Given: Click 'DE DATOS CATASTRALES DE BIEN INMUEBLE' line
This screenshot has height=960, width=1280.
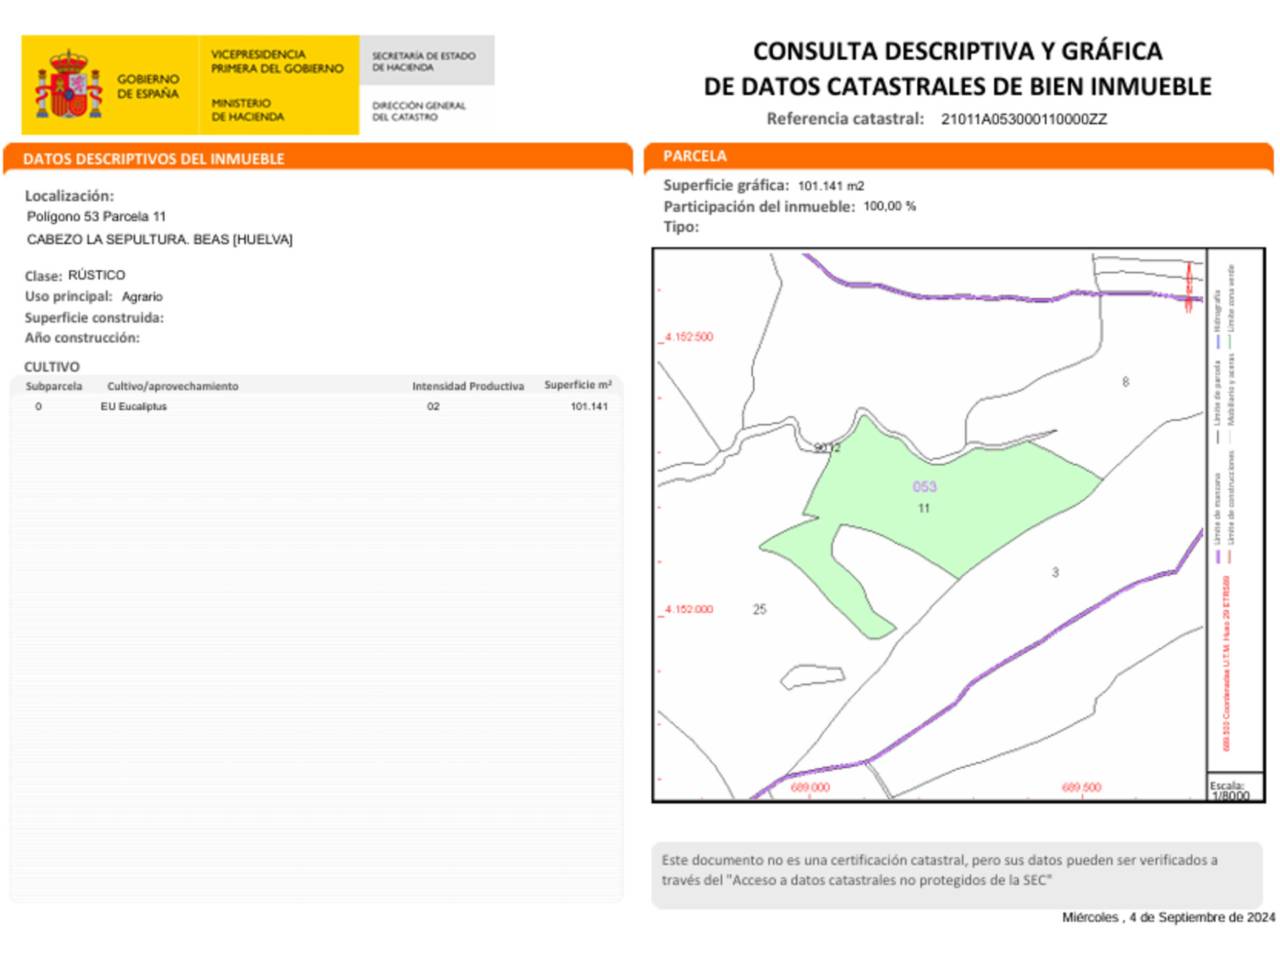Looking at the screenshot, I should point(957,87).
